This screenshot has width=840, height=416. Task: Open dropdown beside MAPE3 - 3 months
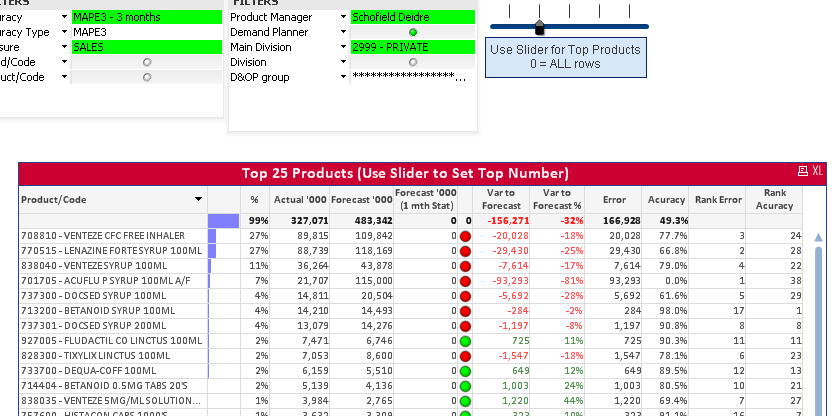click(64, 17)
